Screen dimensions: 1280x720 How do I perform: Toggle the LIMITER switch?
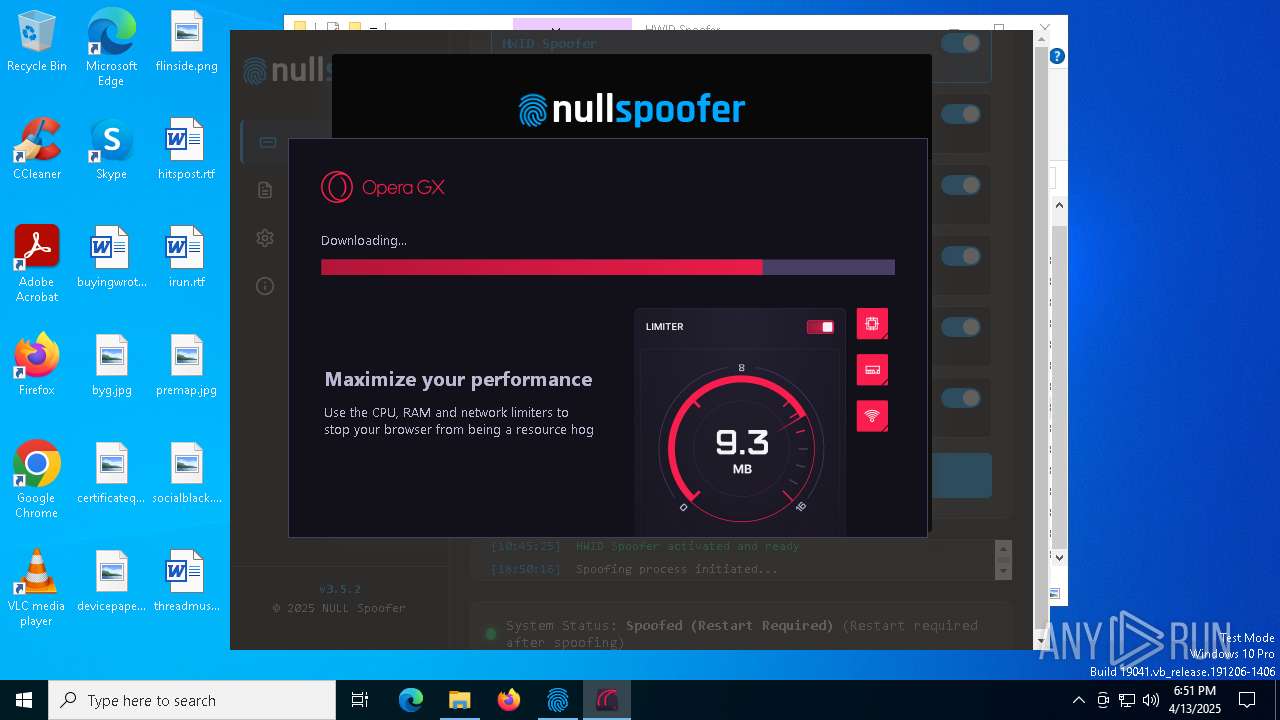point(820,327)
